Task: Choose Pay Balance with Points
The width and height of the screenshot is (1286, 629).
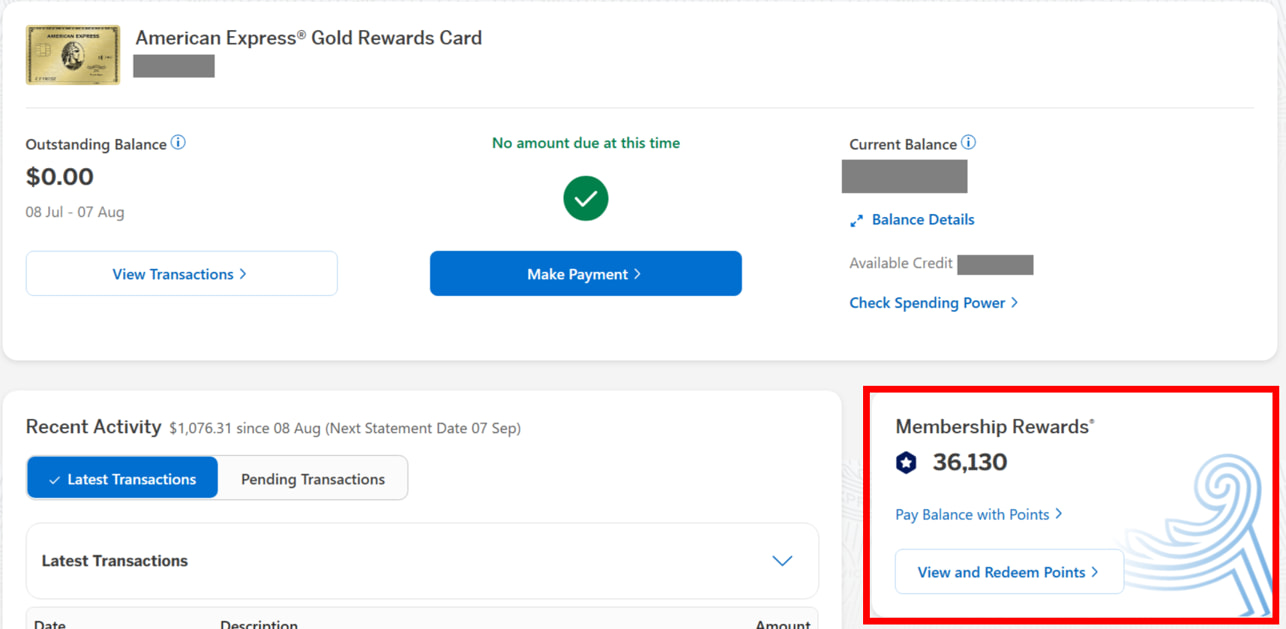Action: click(x=978, y=514)
